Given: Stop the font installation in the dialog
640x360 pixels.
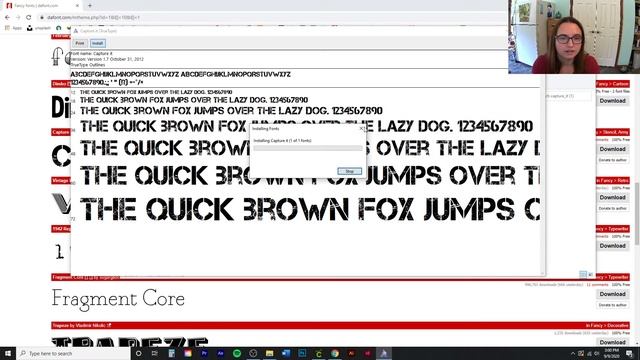Looking at the screenshot, I should click(349, 171).
